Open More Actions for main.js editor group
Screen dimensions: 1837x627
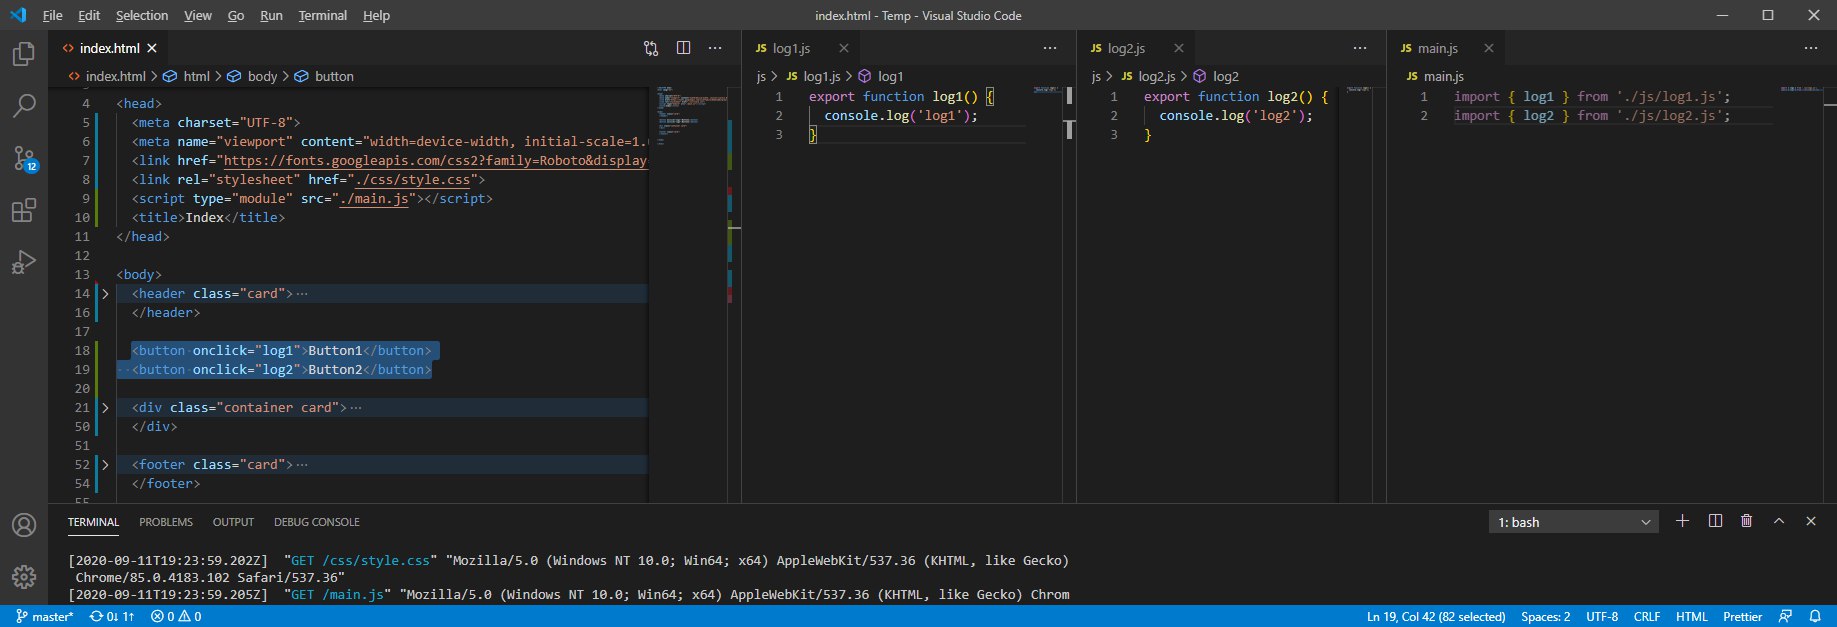pos(1811,48)
